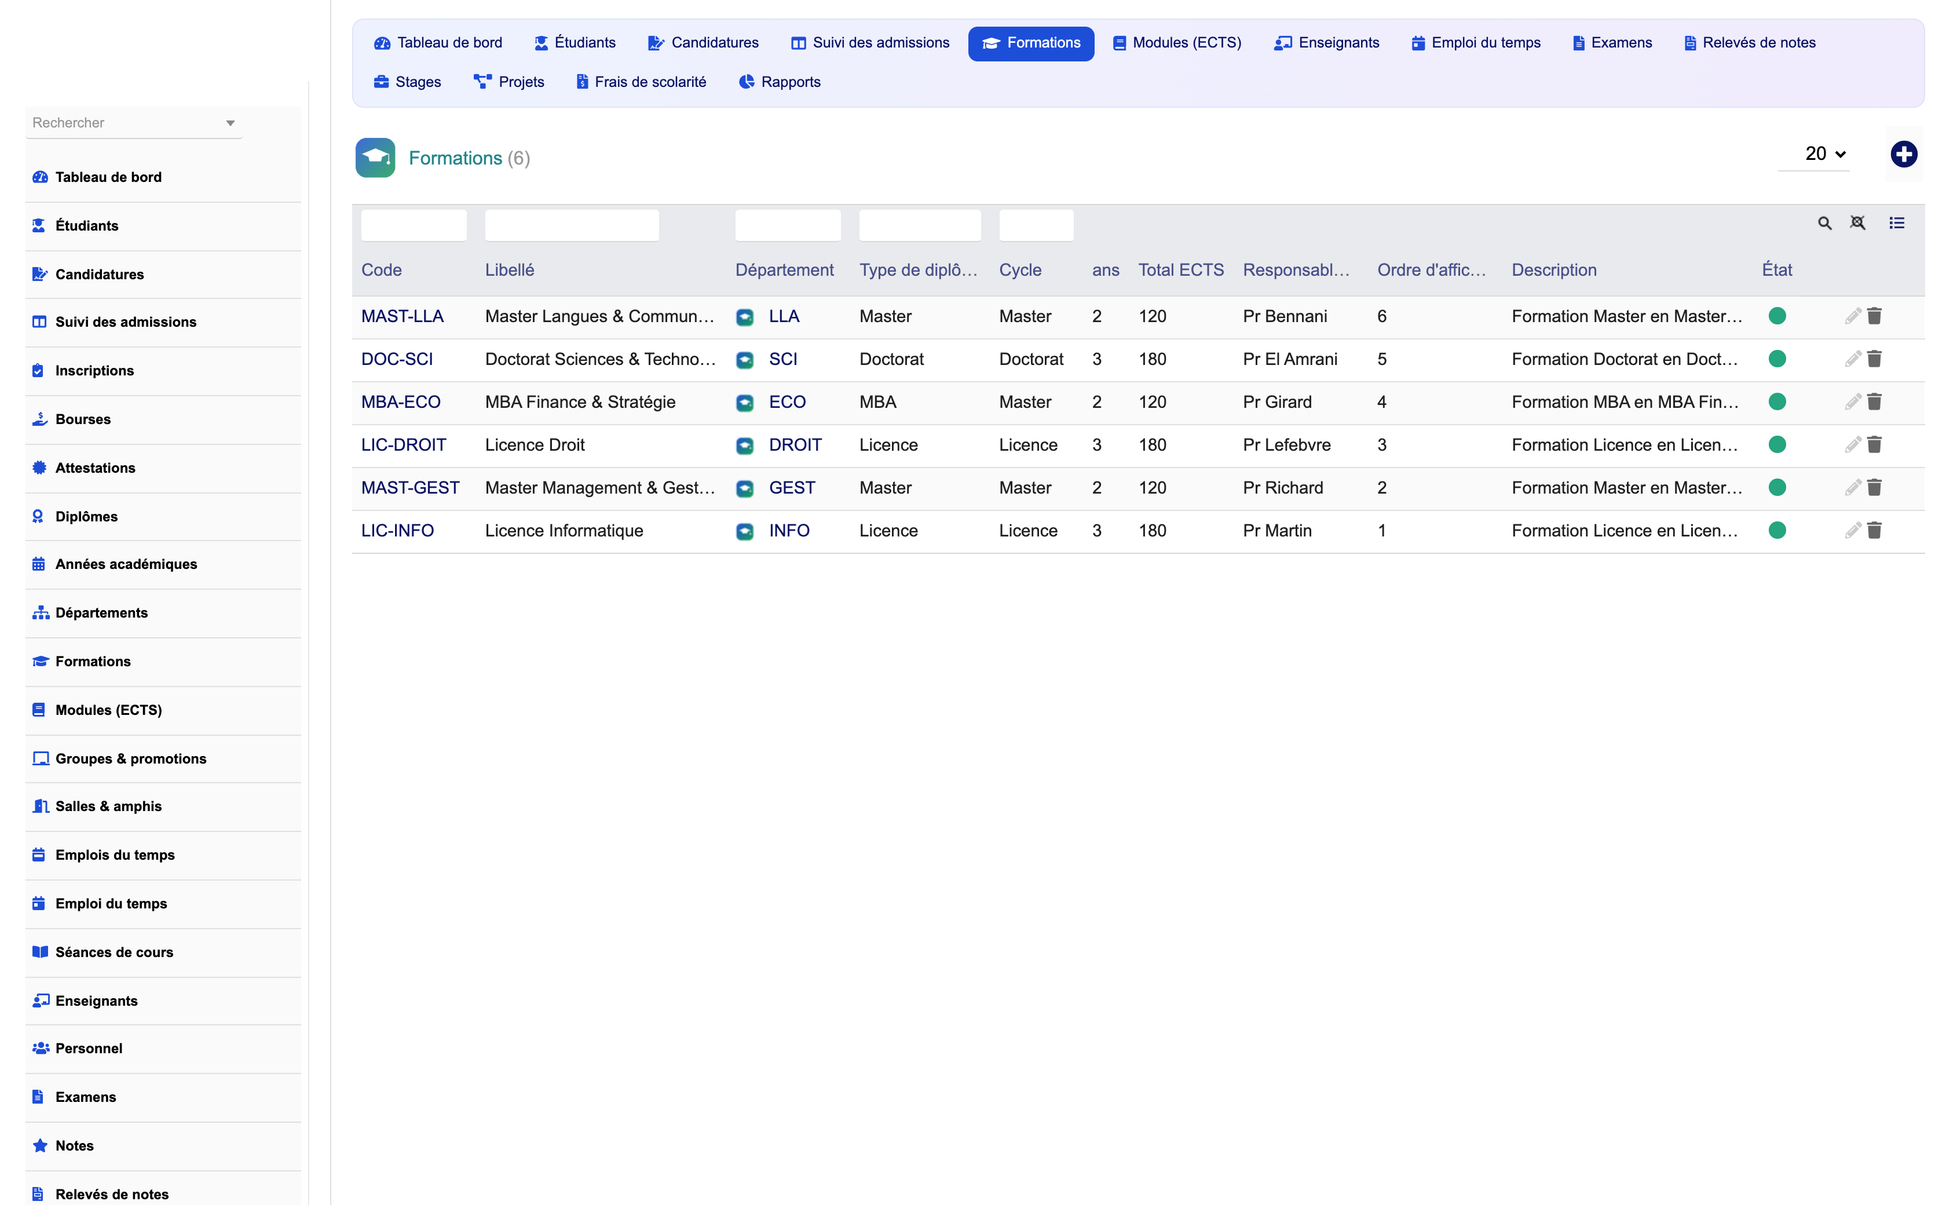
Task: Go to Départements in the sidebar
Action: click(163, 613)
